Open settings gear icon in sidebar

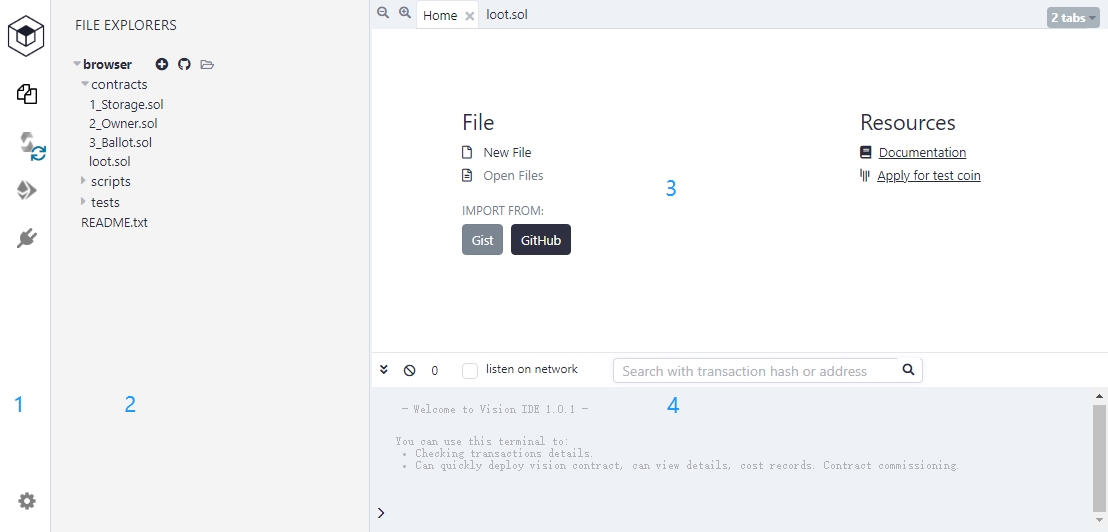[27, 501]
